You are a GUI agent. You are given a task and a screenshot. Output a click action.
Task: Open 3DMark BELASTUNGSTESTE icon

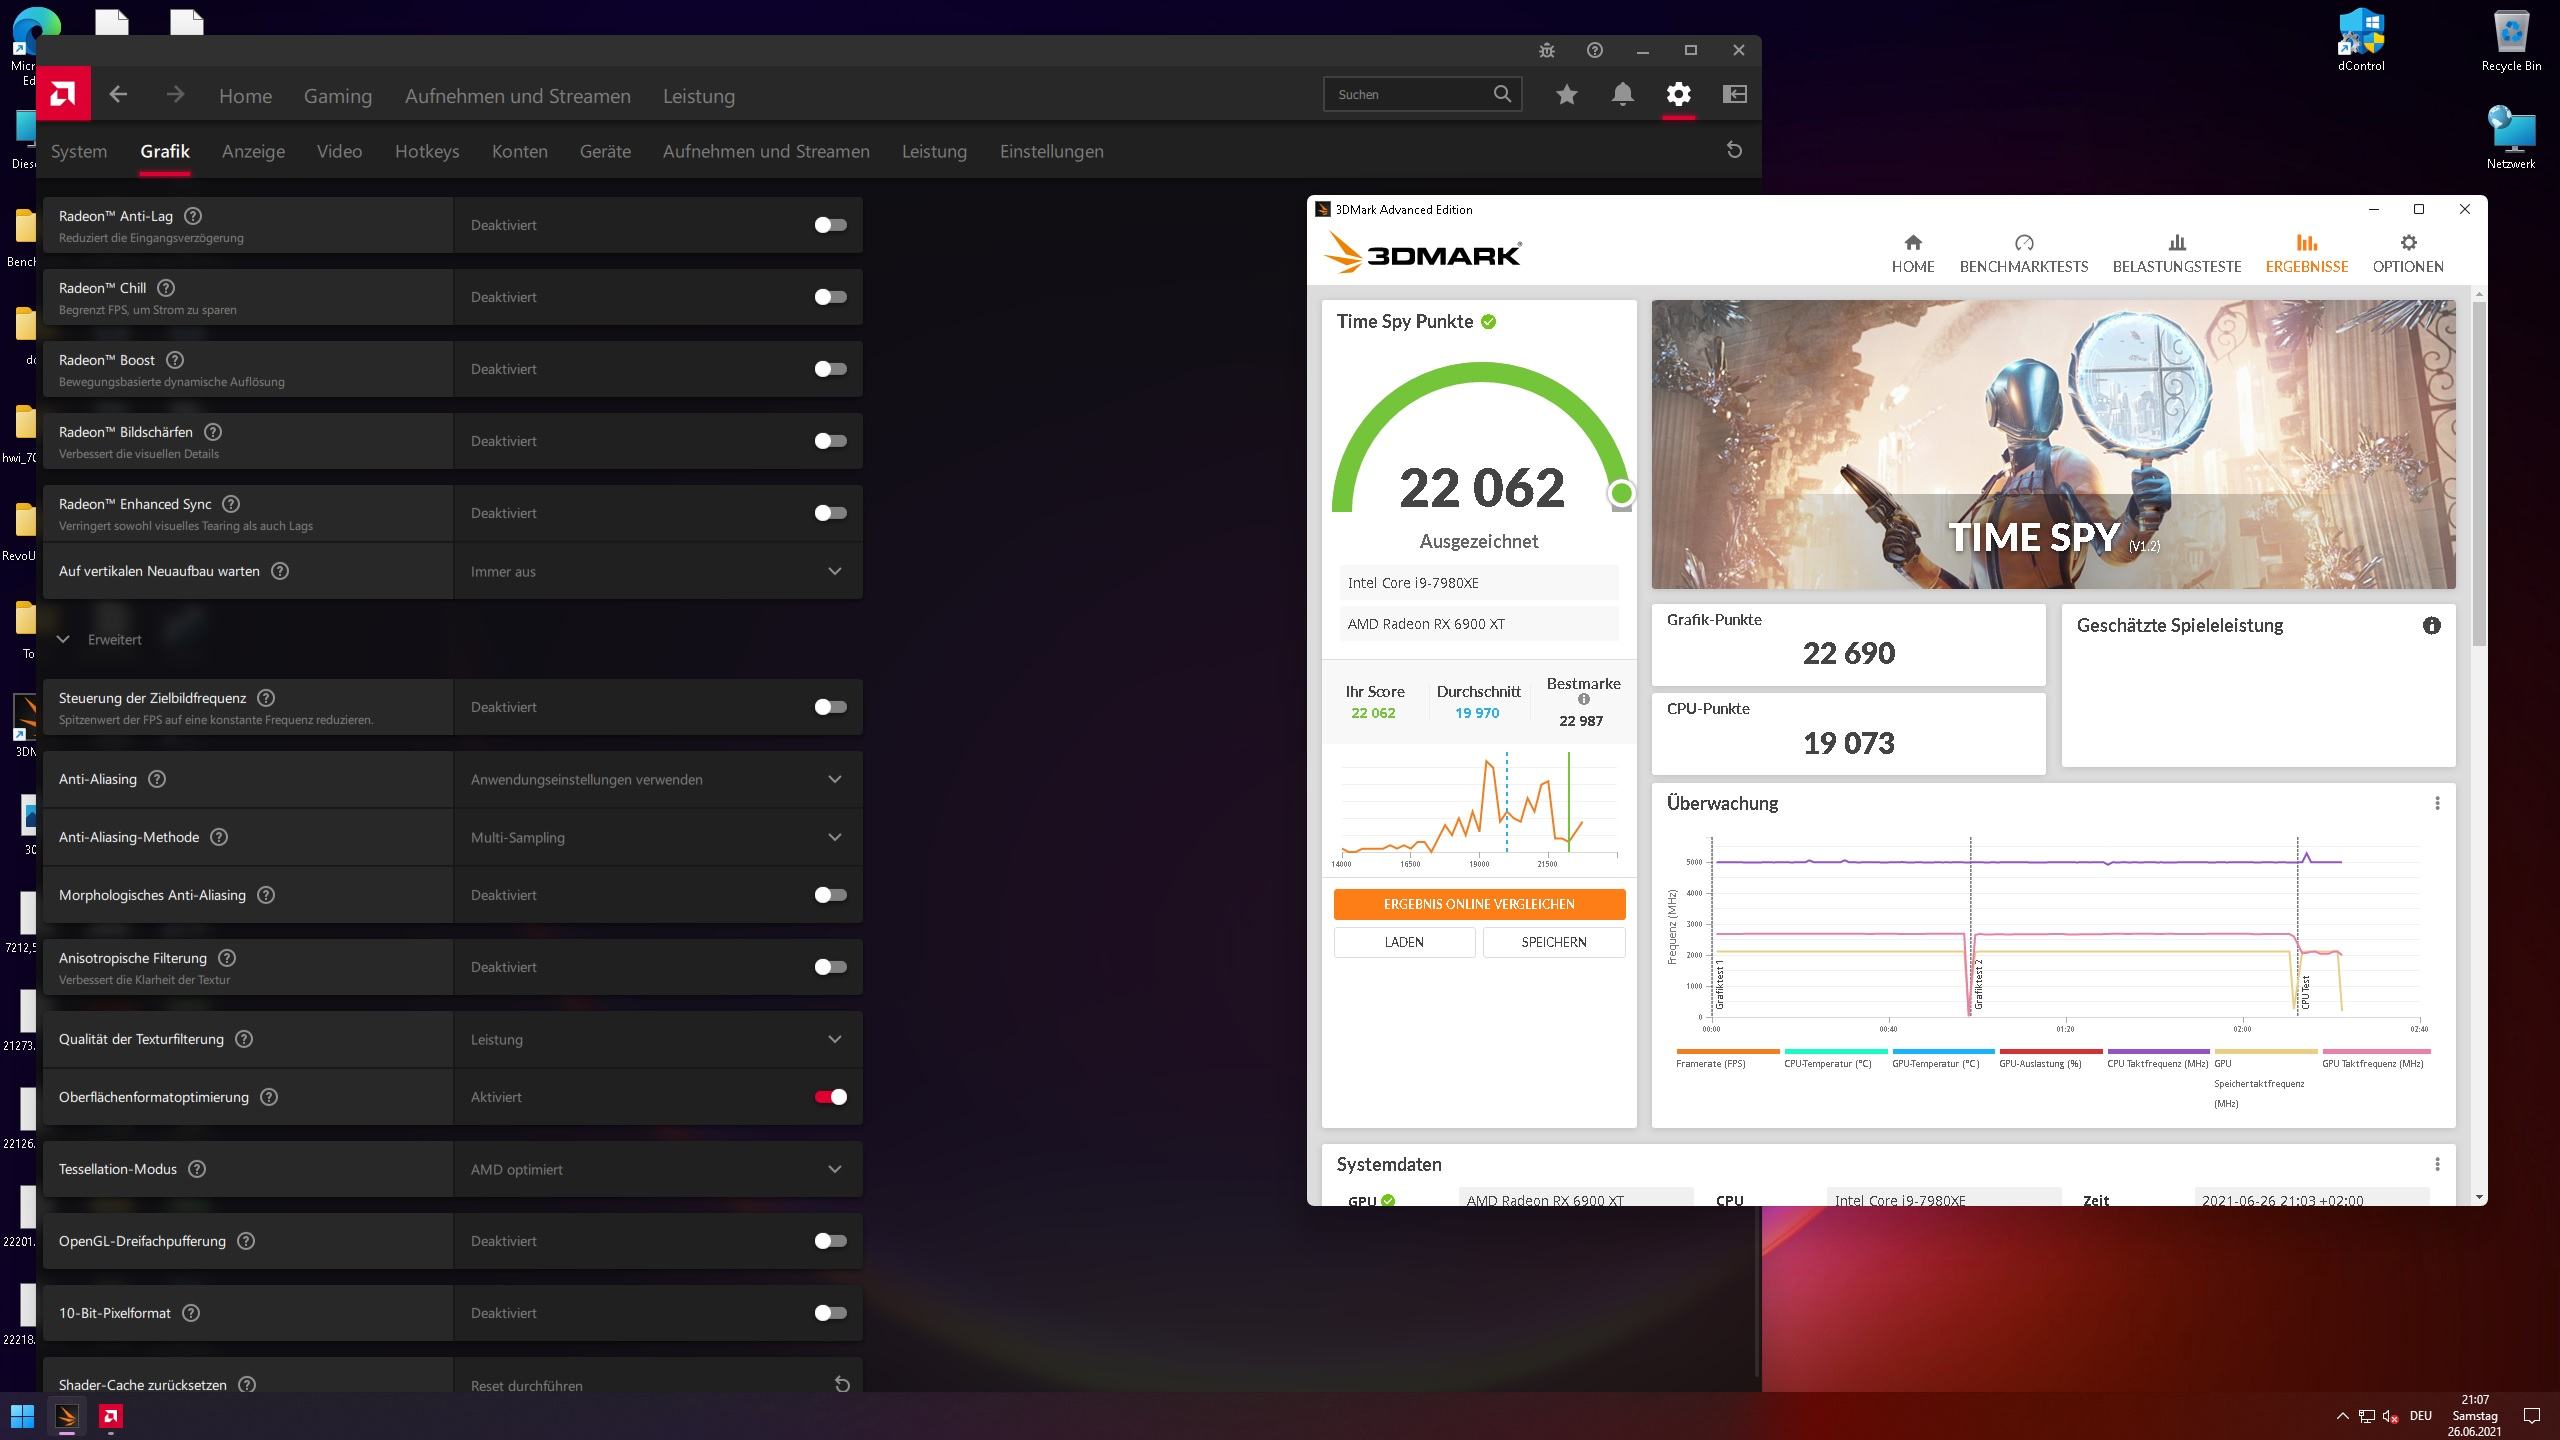click(x=2177, y=243)
